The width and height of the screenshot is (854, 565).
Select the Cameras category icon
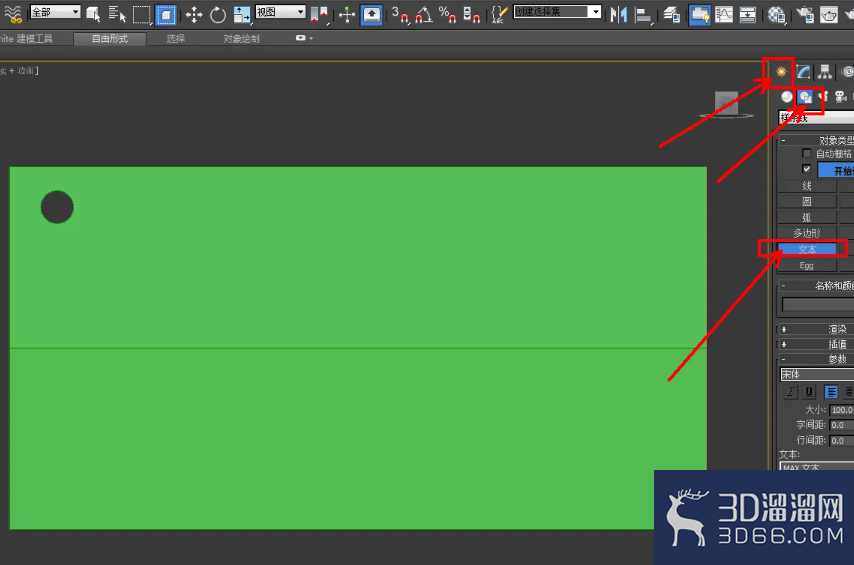click(x=841, y=97)
